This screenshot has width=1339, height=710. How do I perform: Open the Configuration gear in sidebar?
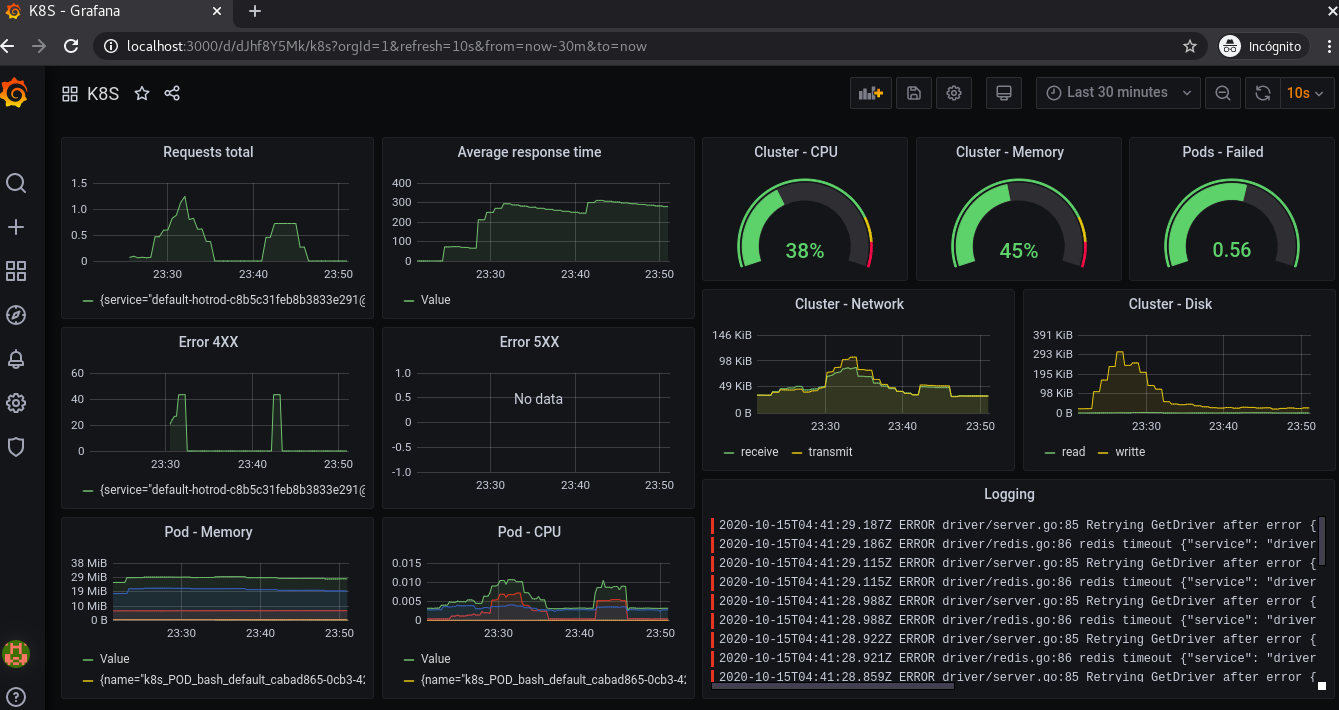(x=16, y=403)
